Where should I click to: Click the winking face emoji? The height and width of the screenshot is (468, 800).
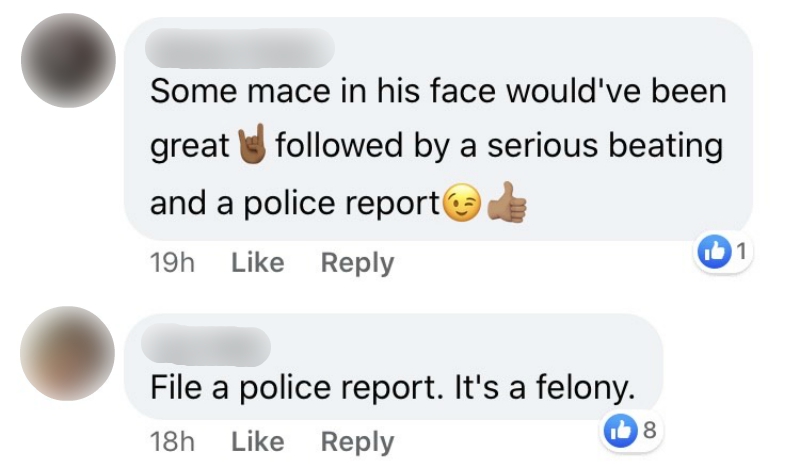coord(462,202)
